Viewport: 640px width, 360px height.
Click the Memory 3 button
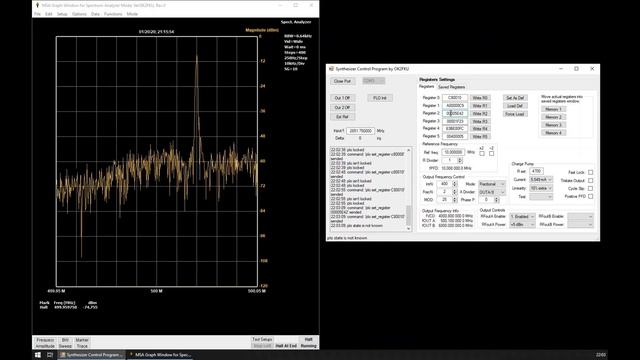(553, 125)
